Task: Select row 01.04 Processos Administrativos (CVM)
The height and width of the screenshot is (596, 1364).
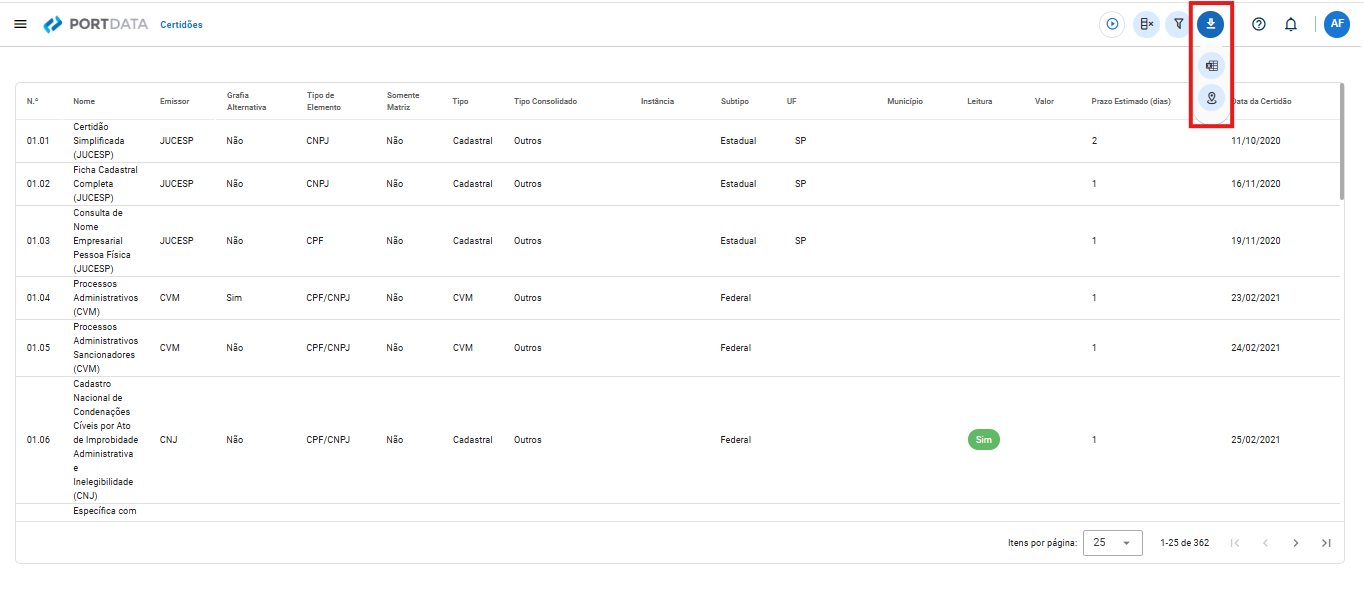Action: [677, 298]
